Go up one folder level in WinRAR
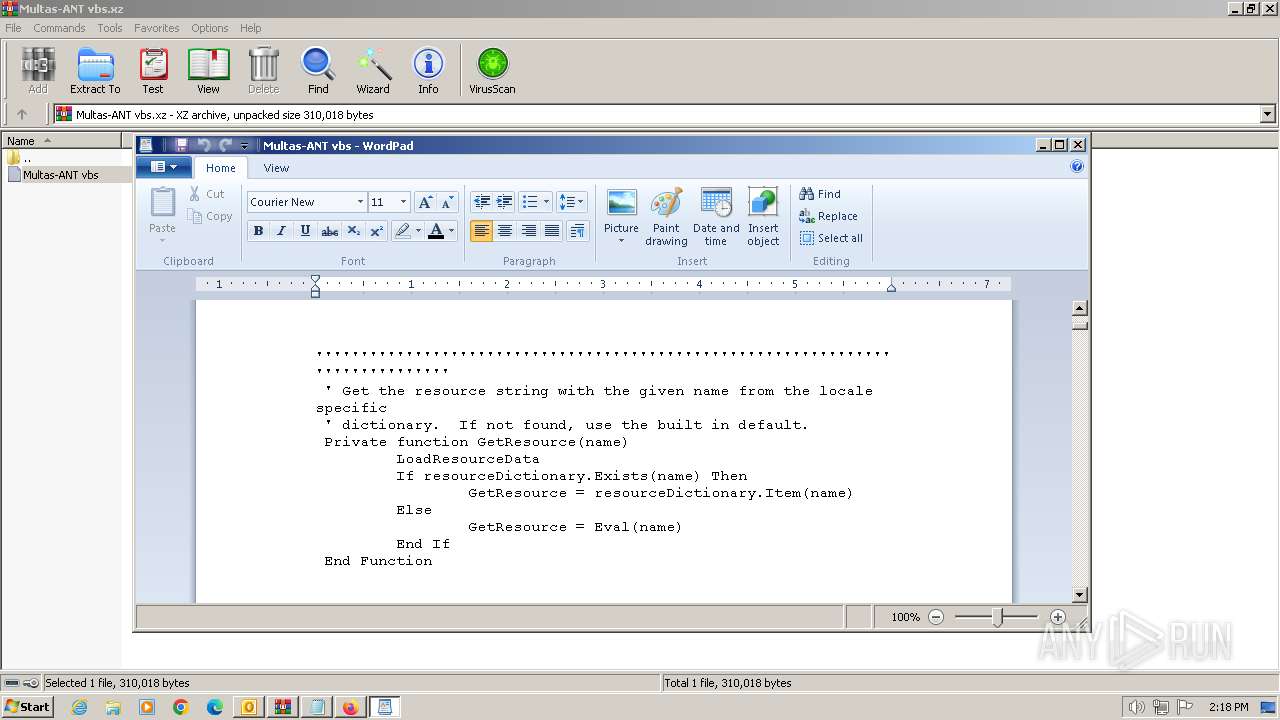 point(22,114)
